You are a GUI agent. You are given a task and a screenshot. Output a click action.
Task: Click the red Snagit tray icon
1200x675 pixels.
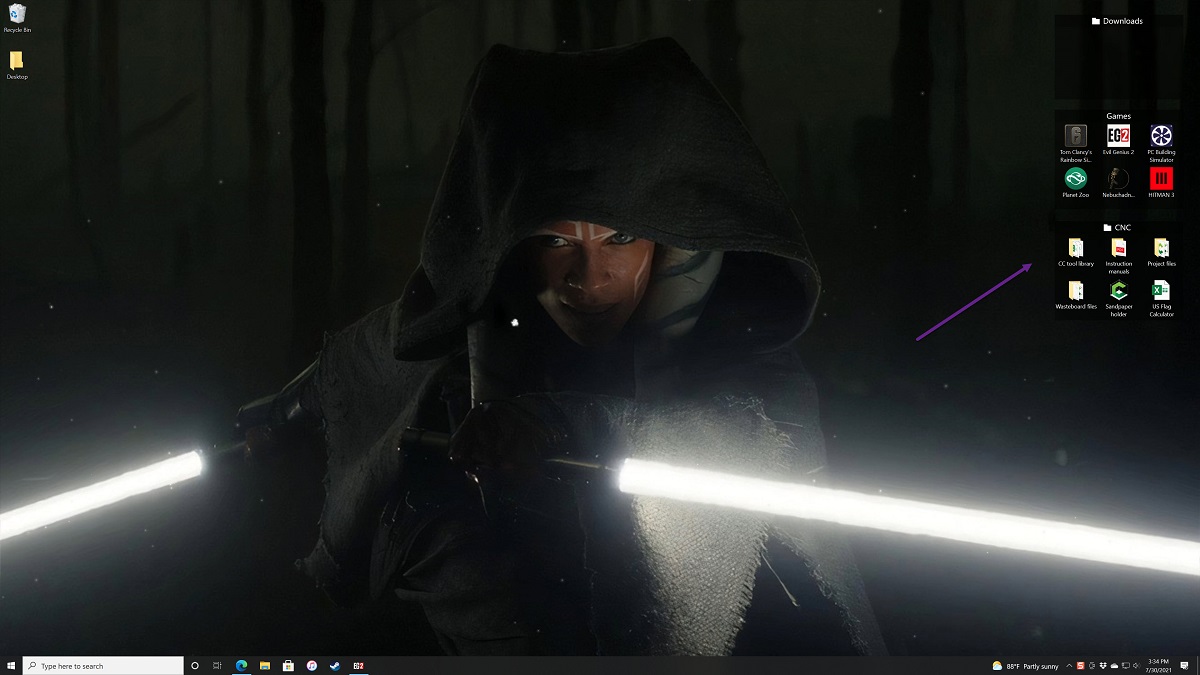[1080, 666]
